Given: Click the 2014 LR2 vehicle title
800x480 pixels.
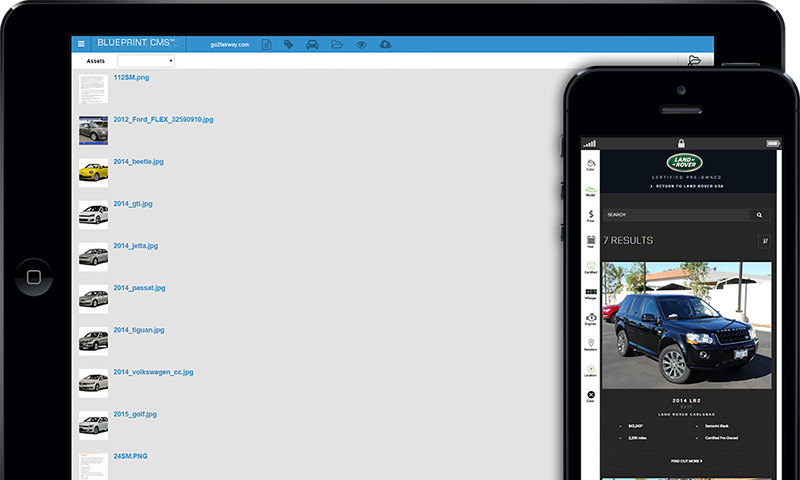Looking at the screenshot, I should coord(687,400).
